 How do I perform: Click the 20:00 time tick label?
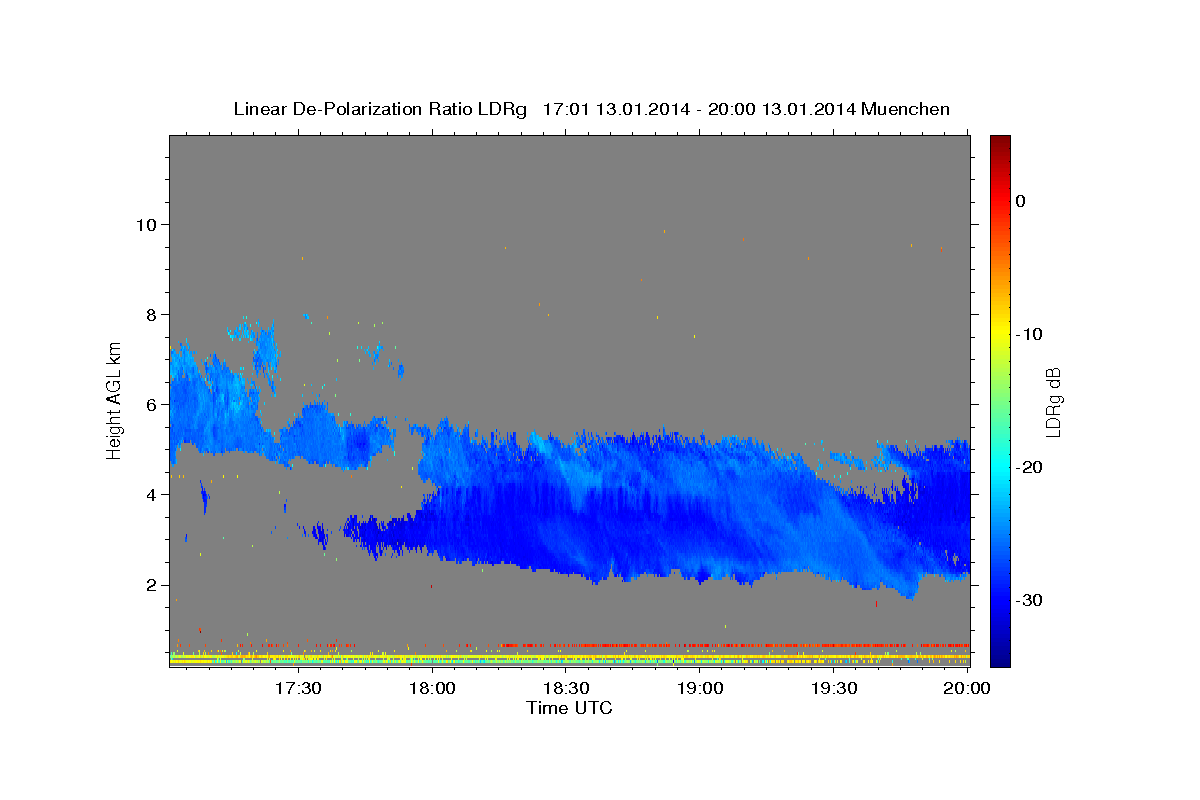tap(967, 688)
